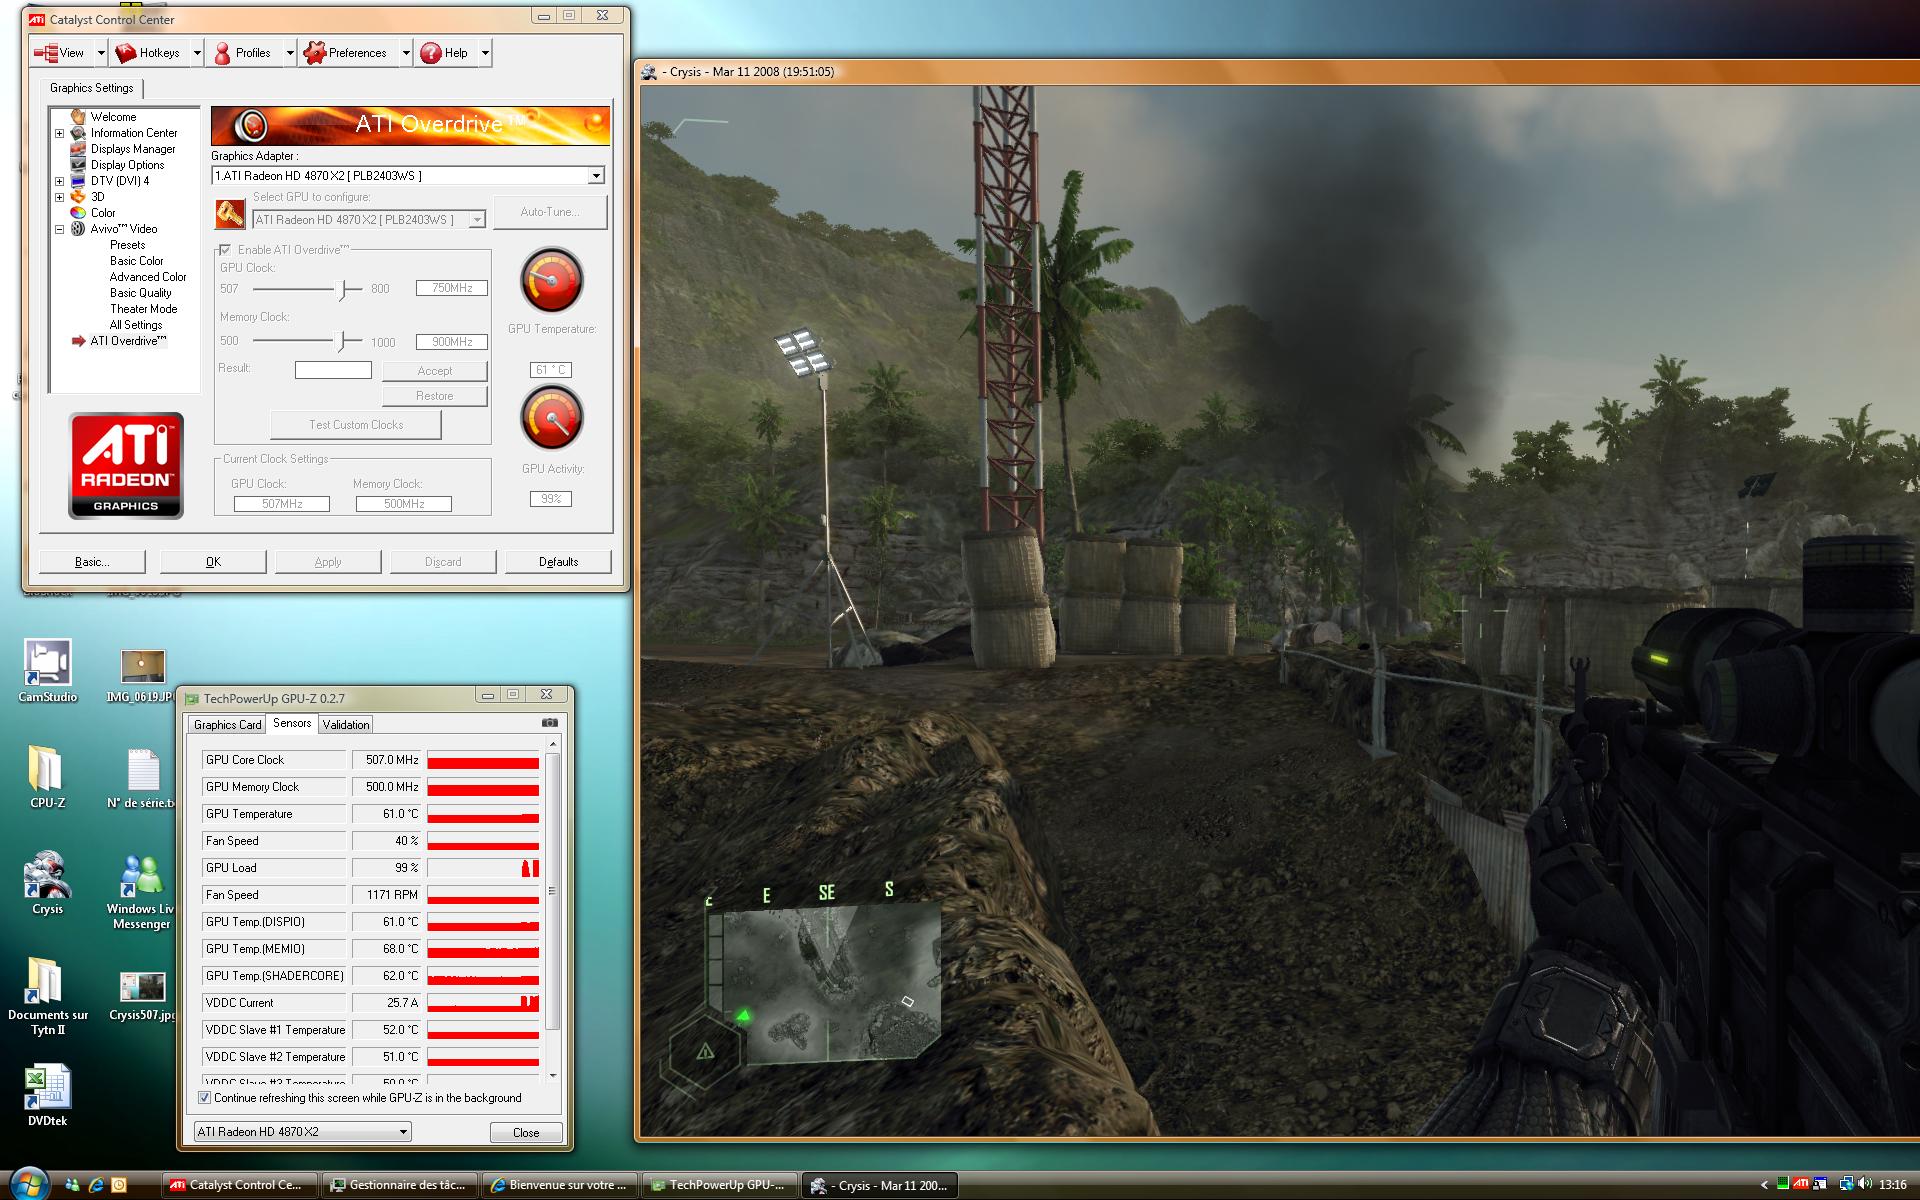
Task: Expand the DTV (DVI) 4 tree node
Action: point(59,181)
